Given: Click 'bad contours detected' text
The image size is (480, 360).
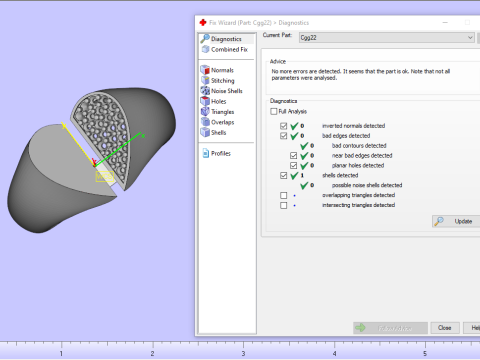Looking at the screenshot, I should tap(359, 146).
